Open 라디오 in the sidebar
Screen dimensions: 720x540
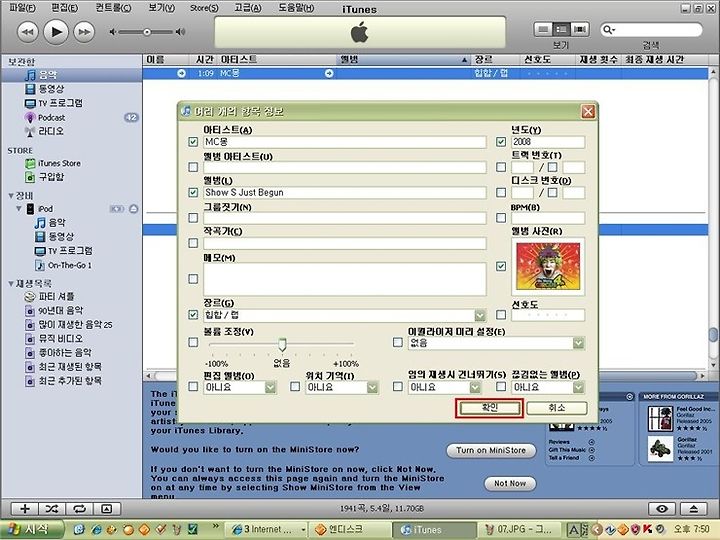click(45, 131)
